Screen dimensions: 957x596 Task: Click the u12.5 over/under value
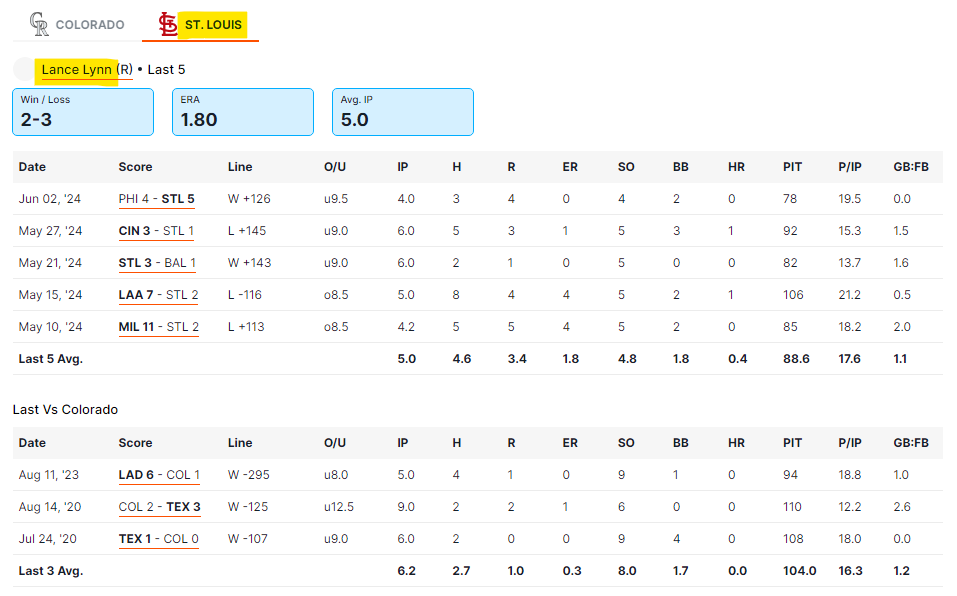point(339,507)
